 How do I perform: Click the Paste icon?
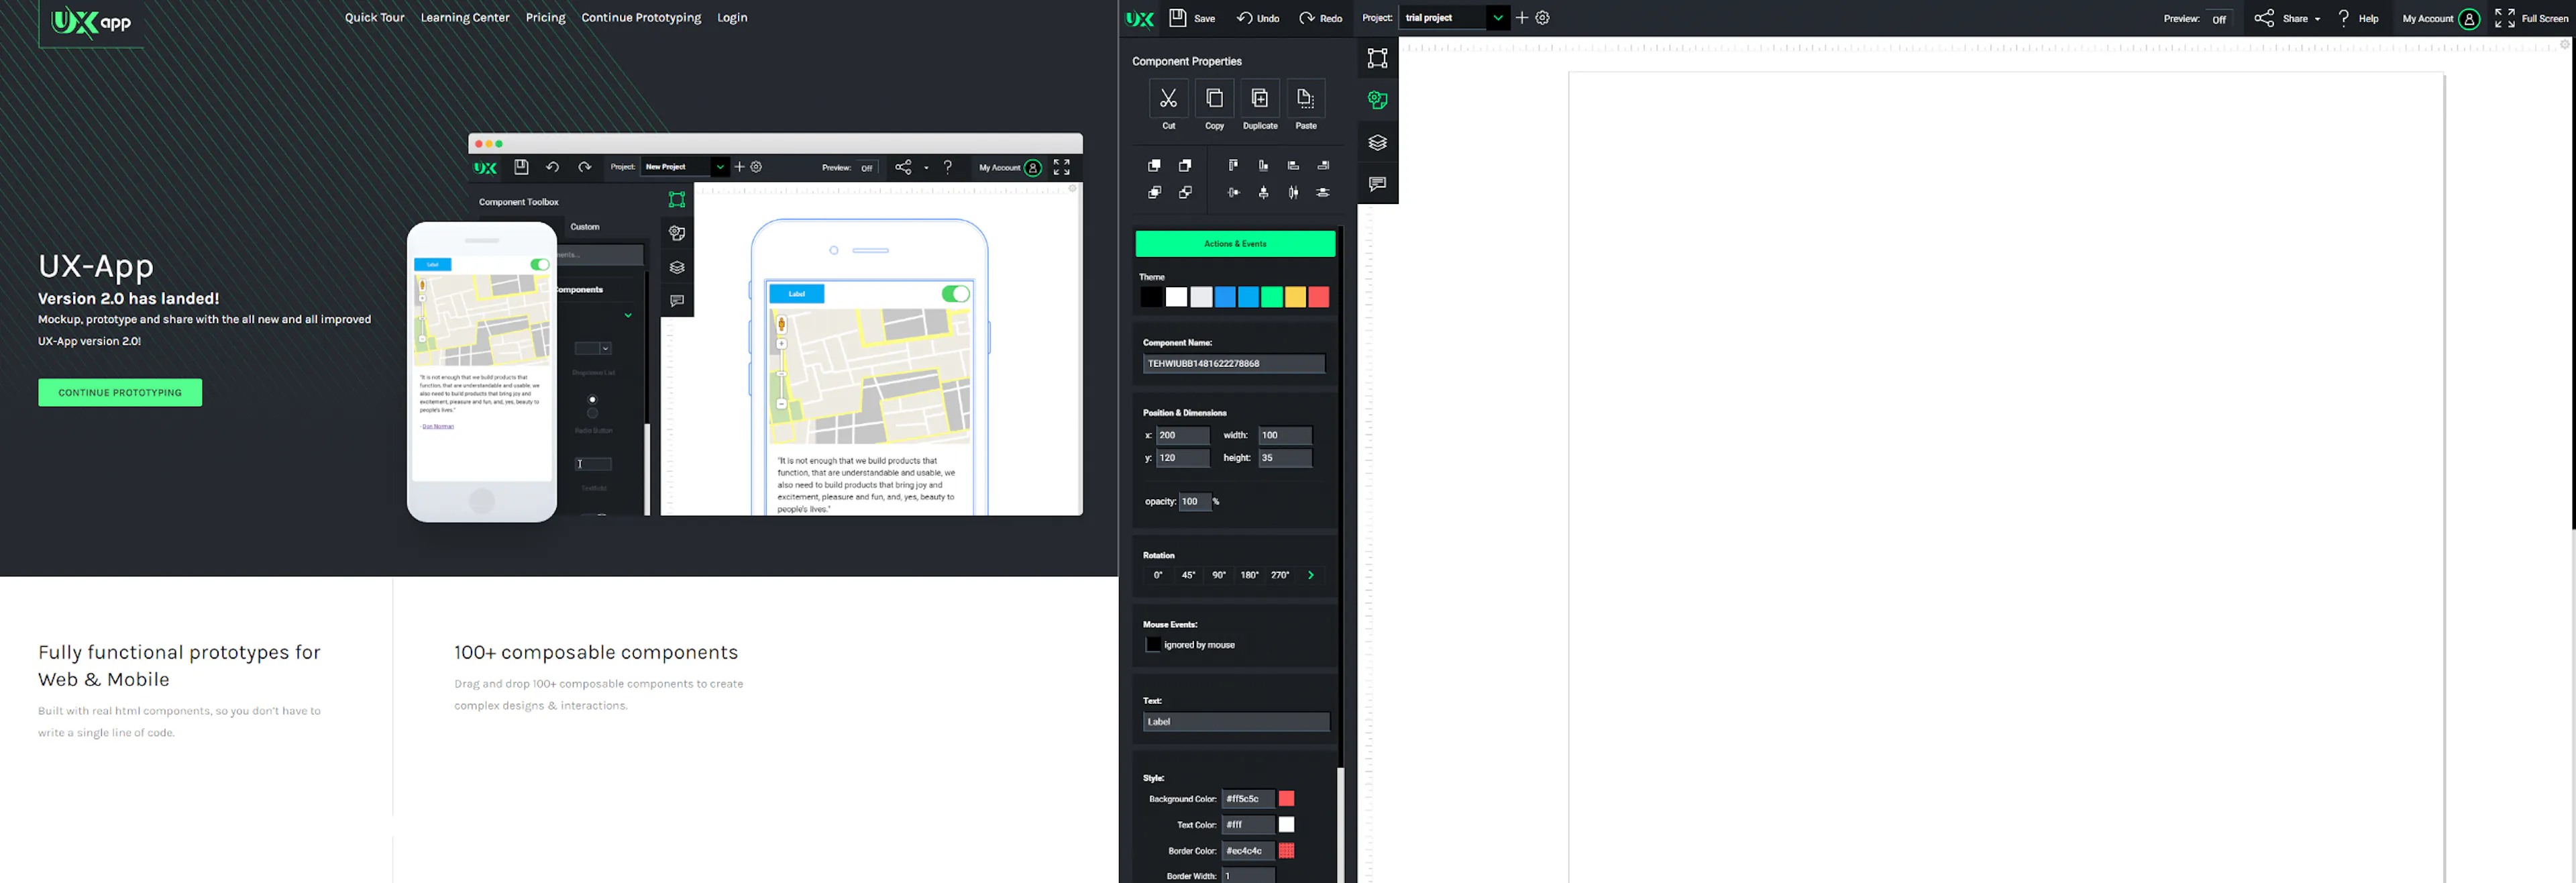point(1305,99)
